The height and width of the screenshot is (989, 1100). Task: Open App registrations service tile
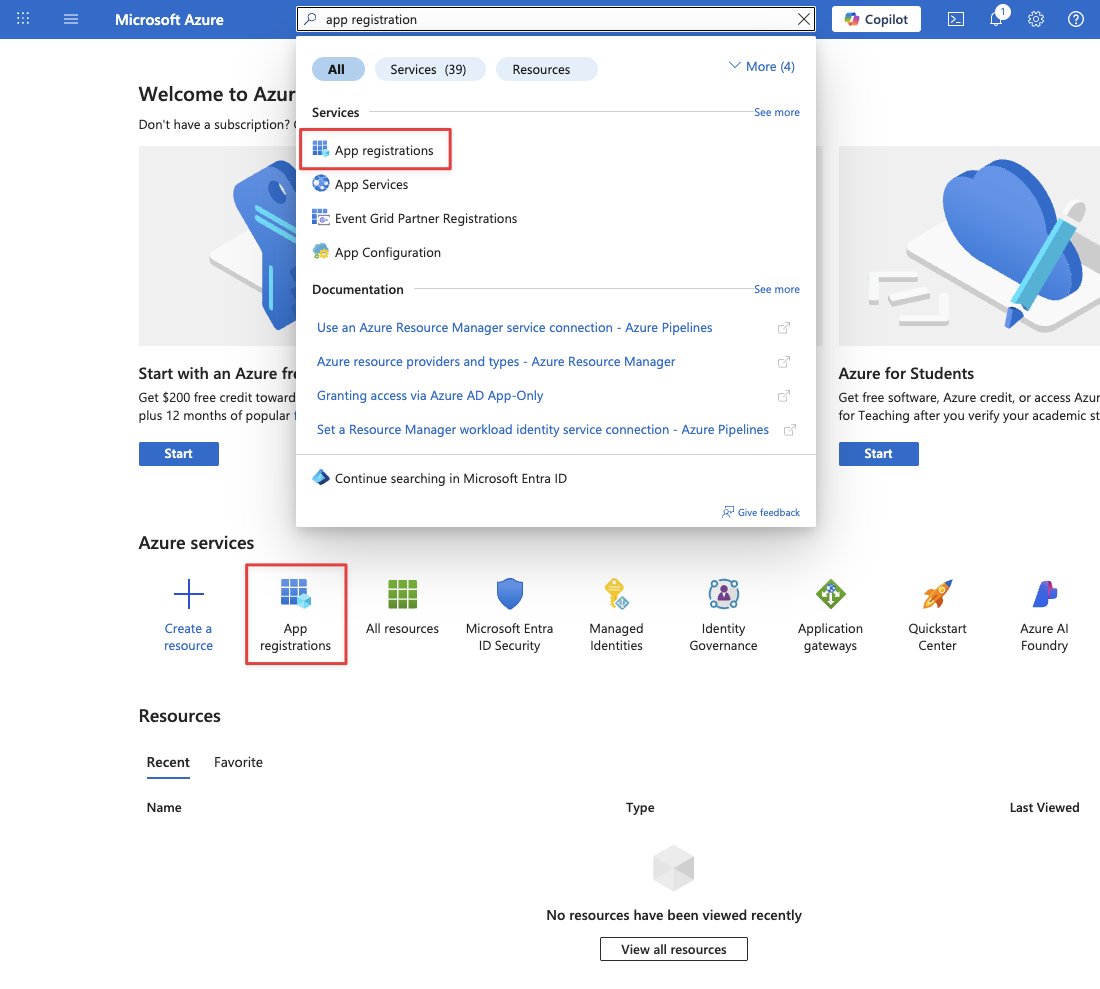(x=295, y=614)
